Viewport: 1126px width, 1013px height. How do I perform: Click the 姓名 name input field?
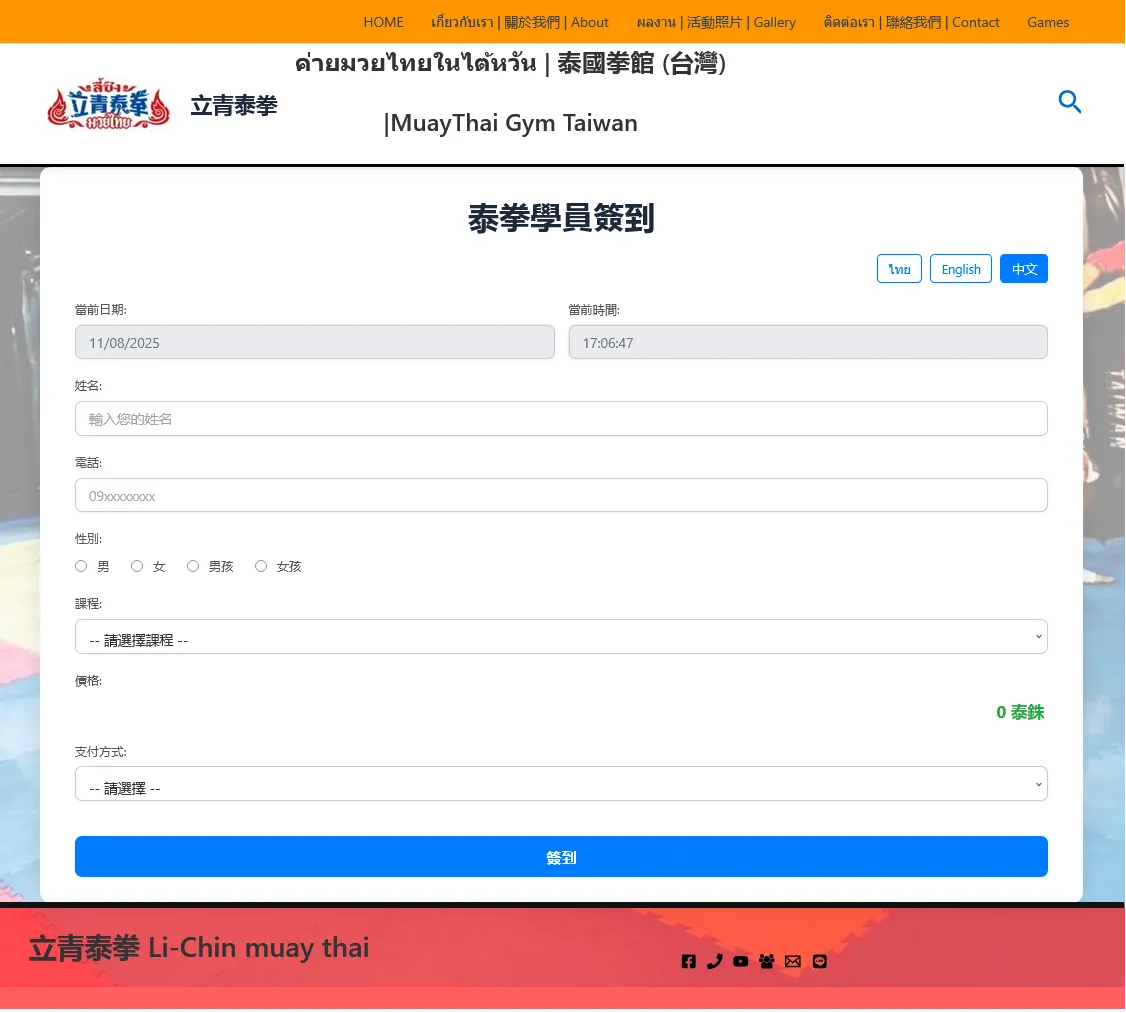561,419
